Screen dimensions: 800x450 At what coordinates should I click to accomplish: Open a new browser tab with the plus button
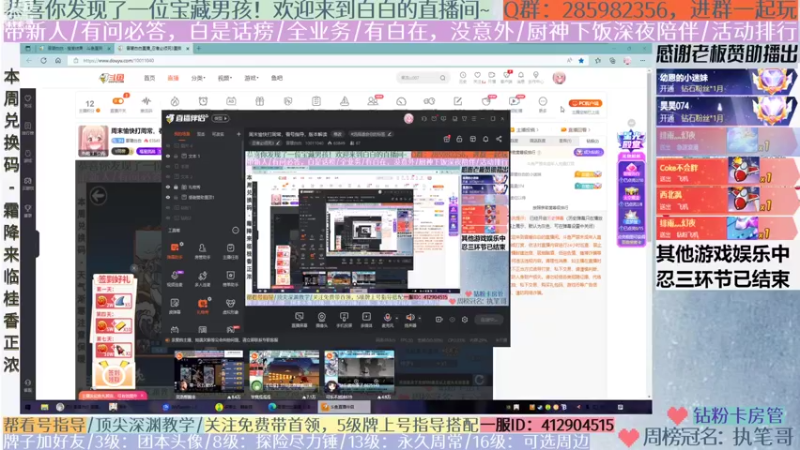click(198, 48)
